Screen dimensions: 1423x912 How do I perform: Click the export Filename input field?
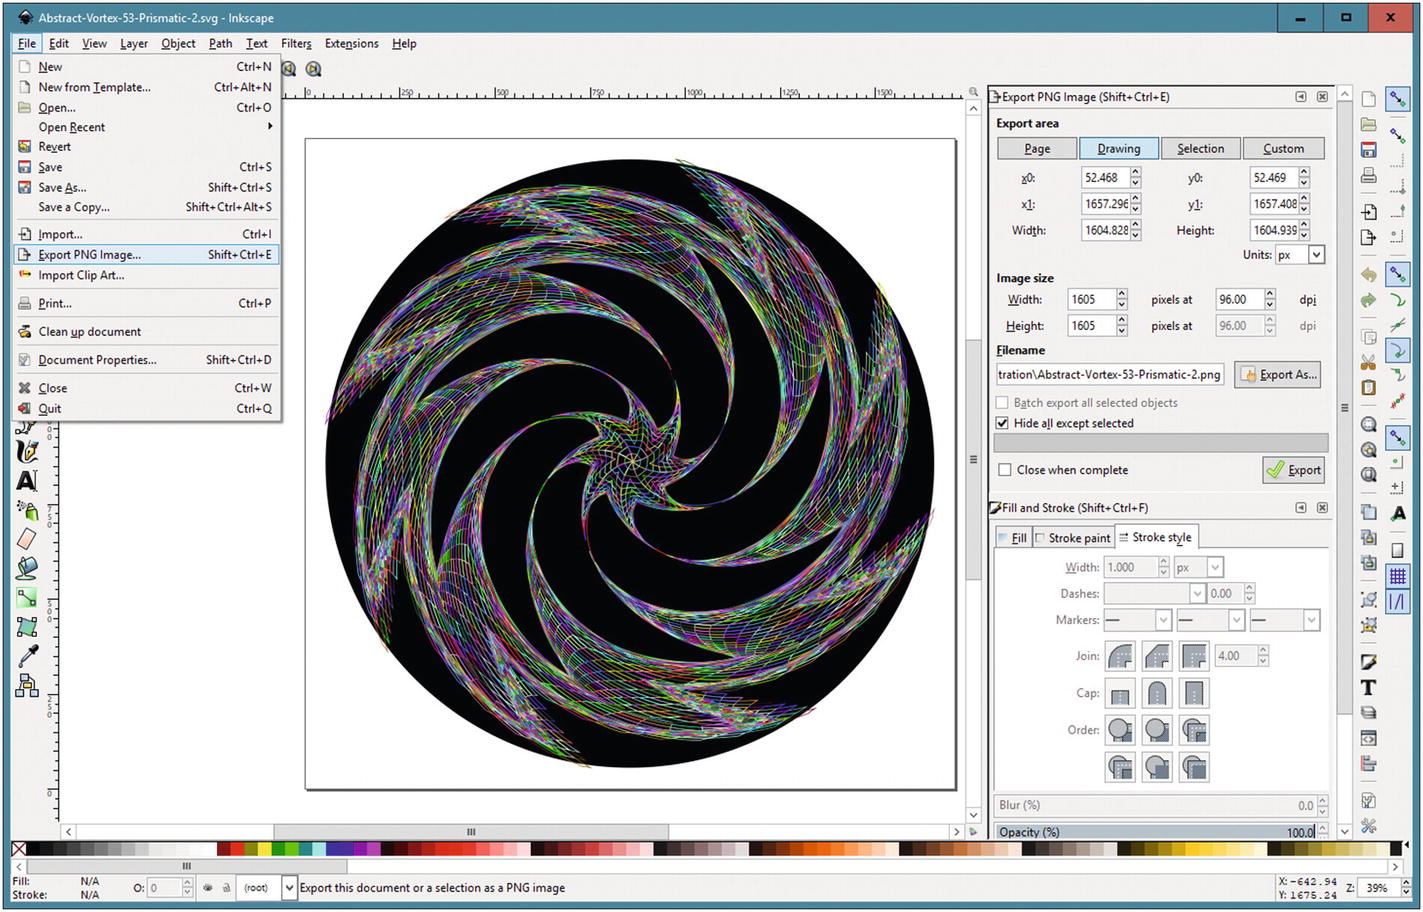coord(1110,375)
